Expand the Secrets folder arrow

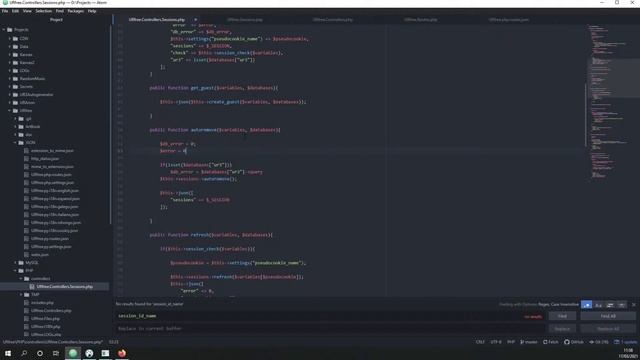coord(10,87)
